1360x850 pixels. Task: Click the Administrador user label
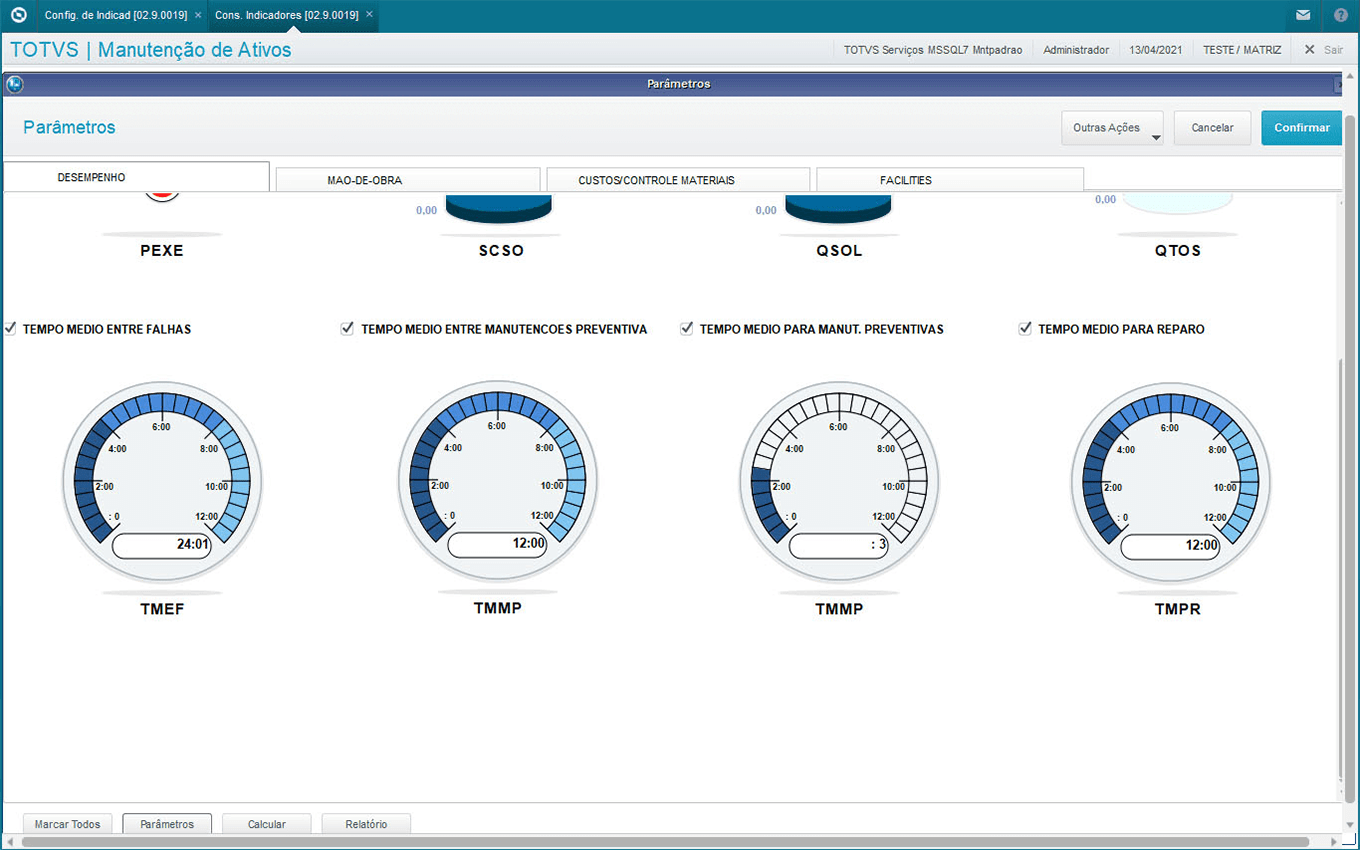(1076, 49)
